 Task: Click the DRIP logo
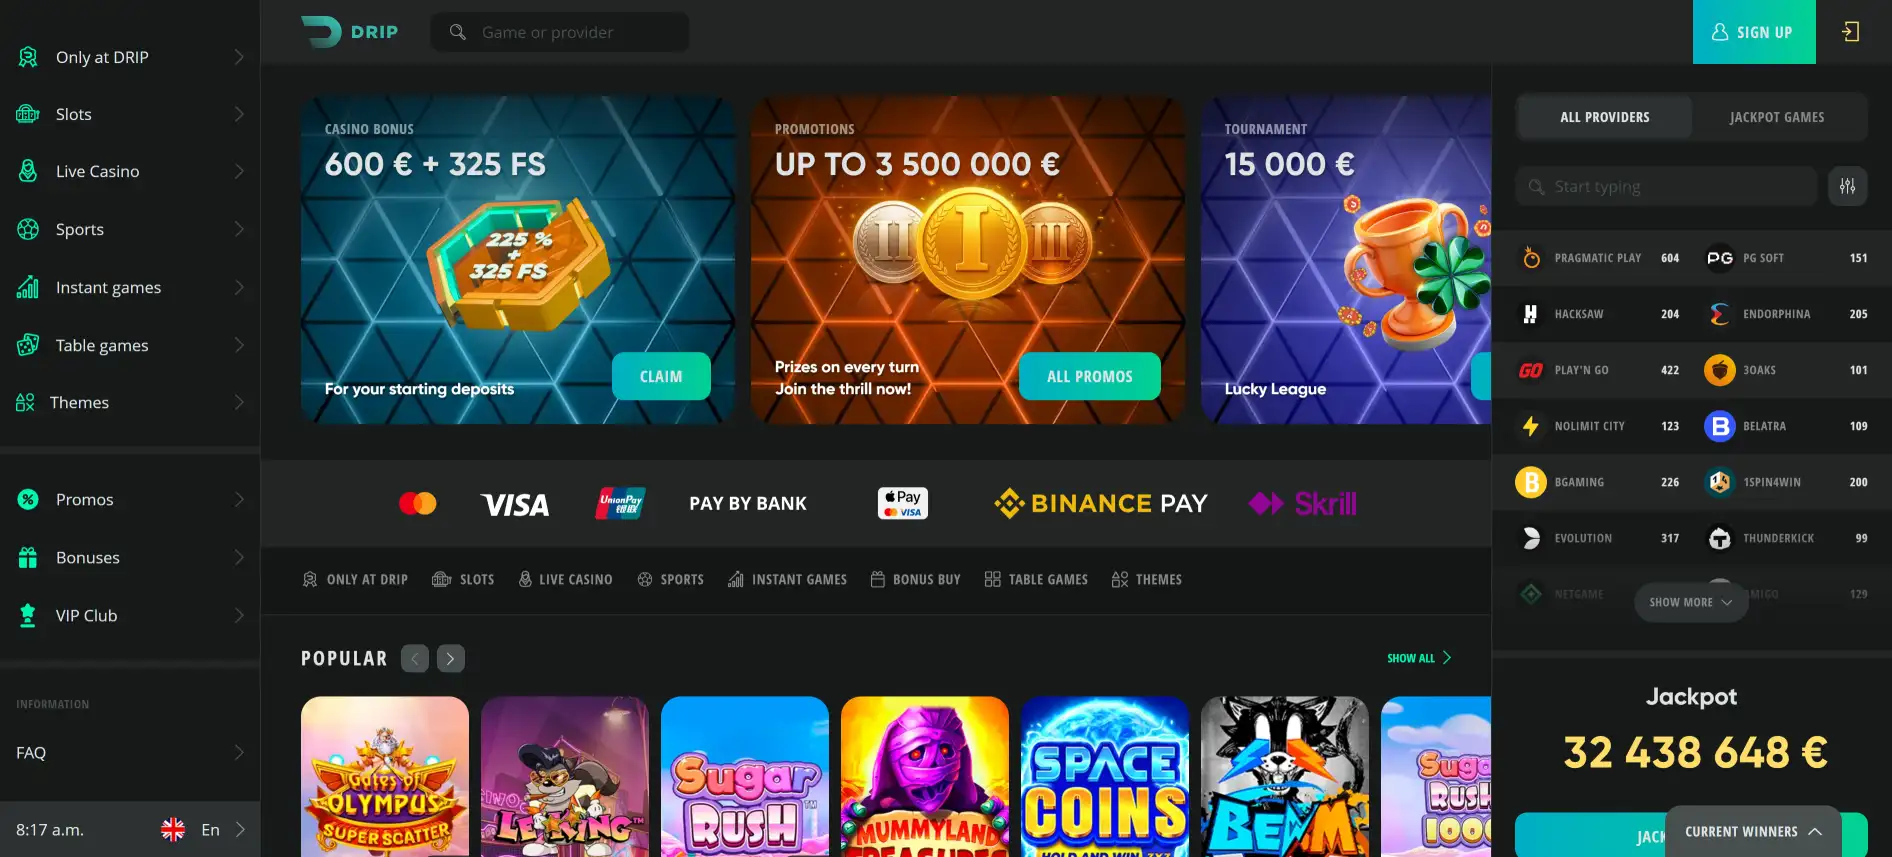(349, 32)
